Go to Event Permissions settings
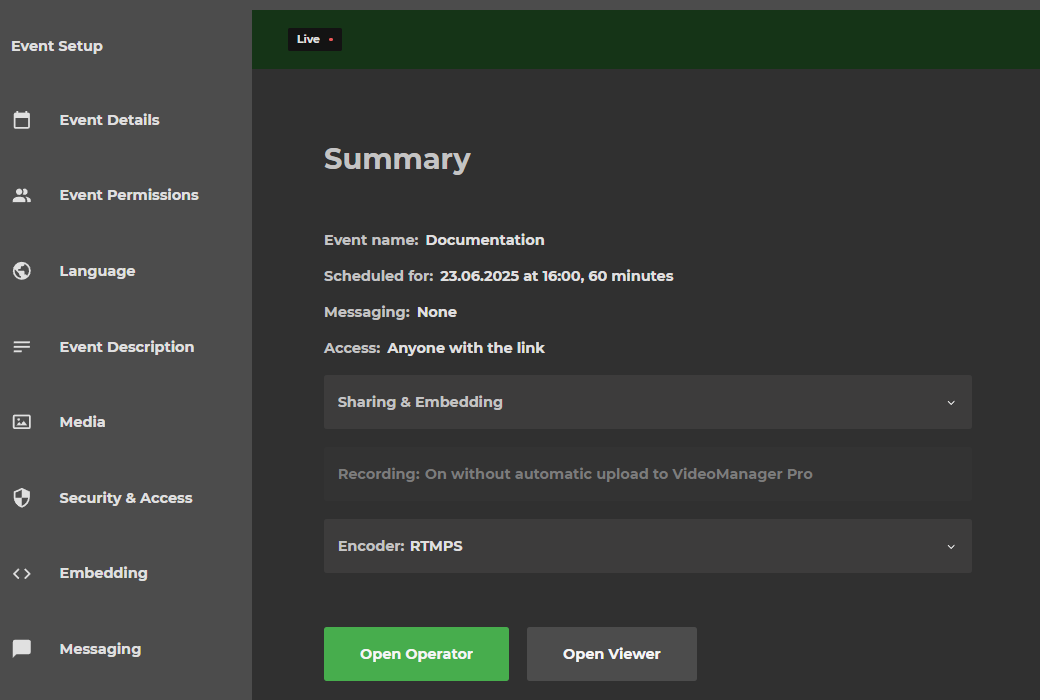This screenshot has width=1040, height=700. point(129,195)
